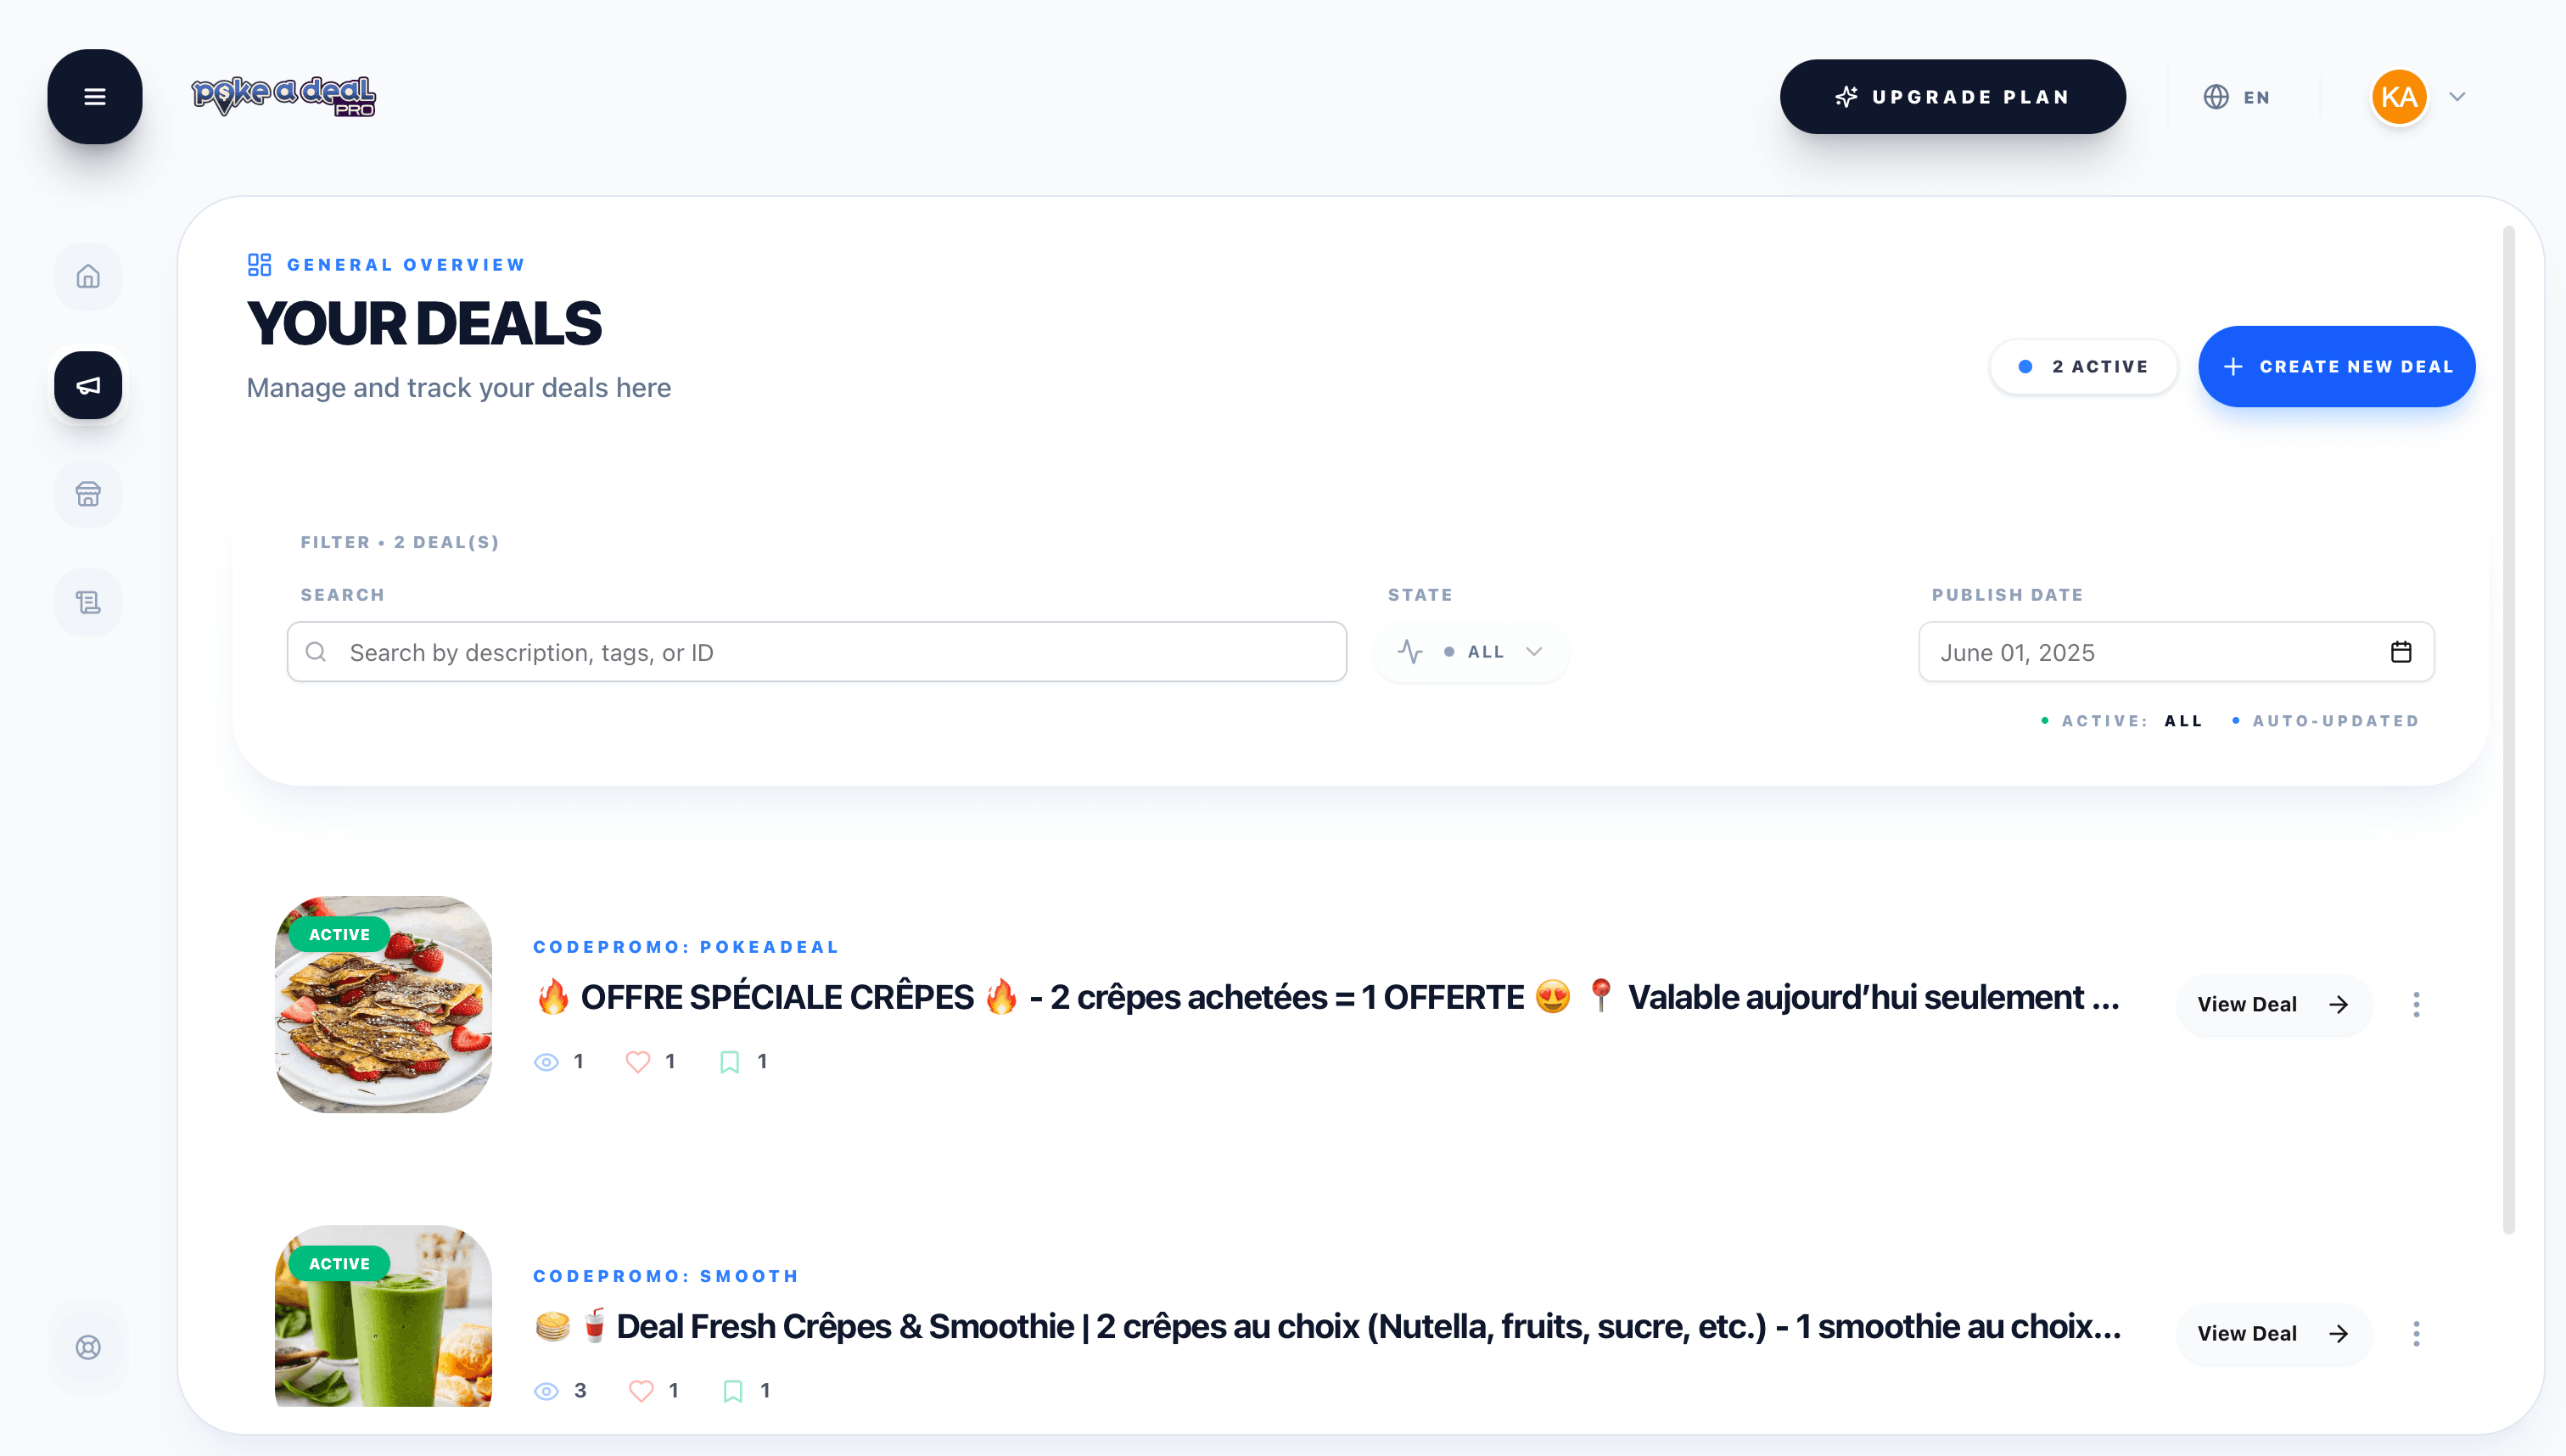The height and width of the screenshot is (1456, 2566).
Task: Open the Home dashboard icon
Action: coord(88,276)
